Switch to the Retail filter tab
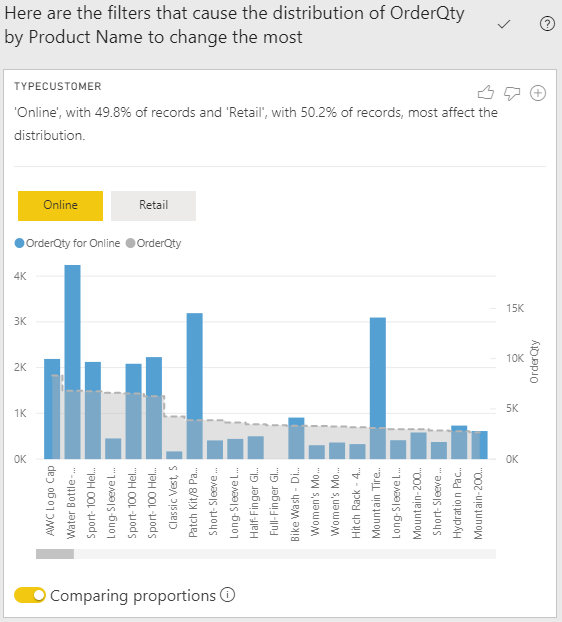Screen dimensions: 562x622 click(153, 205)
